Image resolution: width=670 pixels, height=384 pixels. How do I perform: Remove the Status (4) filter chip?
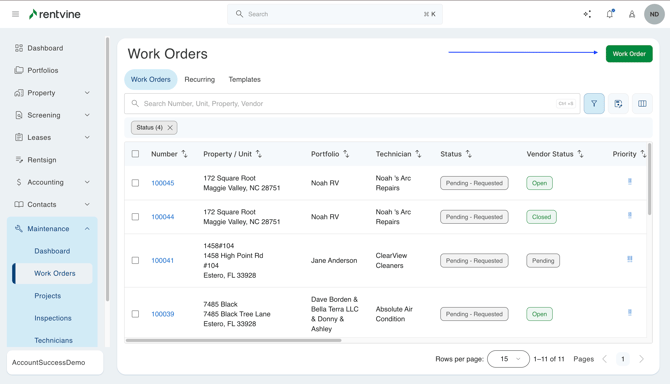pos(170,127)
